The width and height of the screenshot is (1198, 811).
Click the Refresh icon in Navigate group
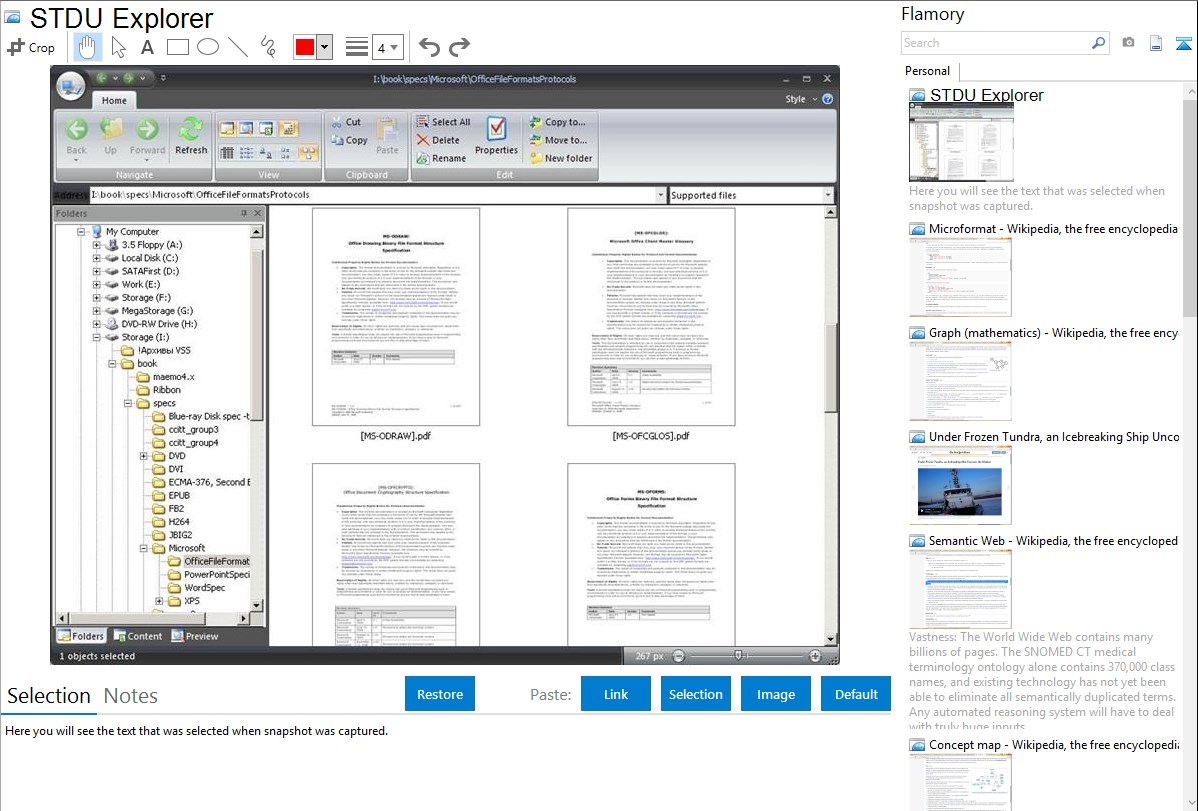point(191,129)
